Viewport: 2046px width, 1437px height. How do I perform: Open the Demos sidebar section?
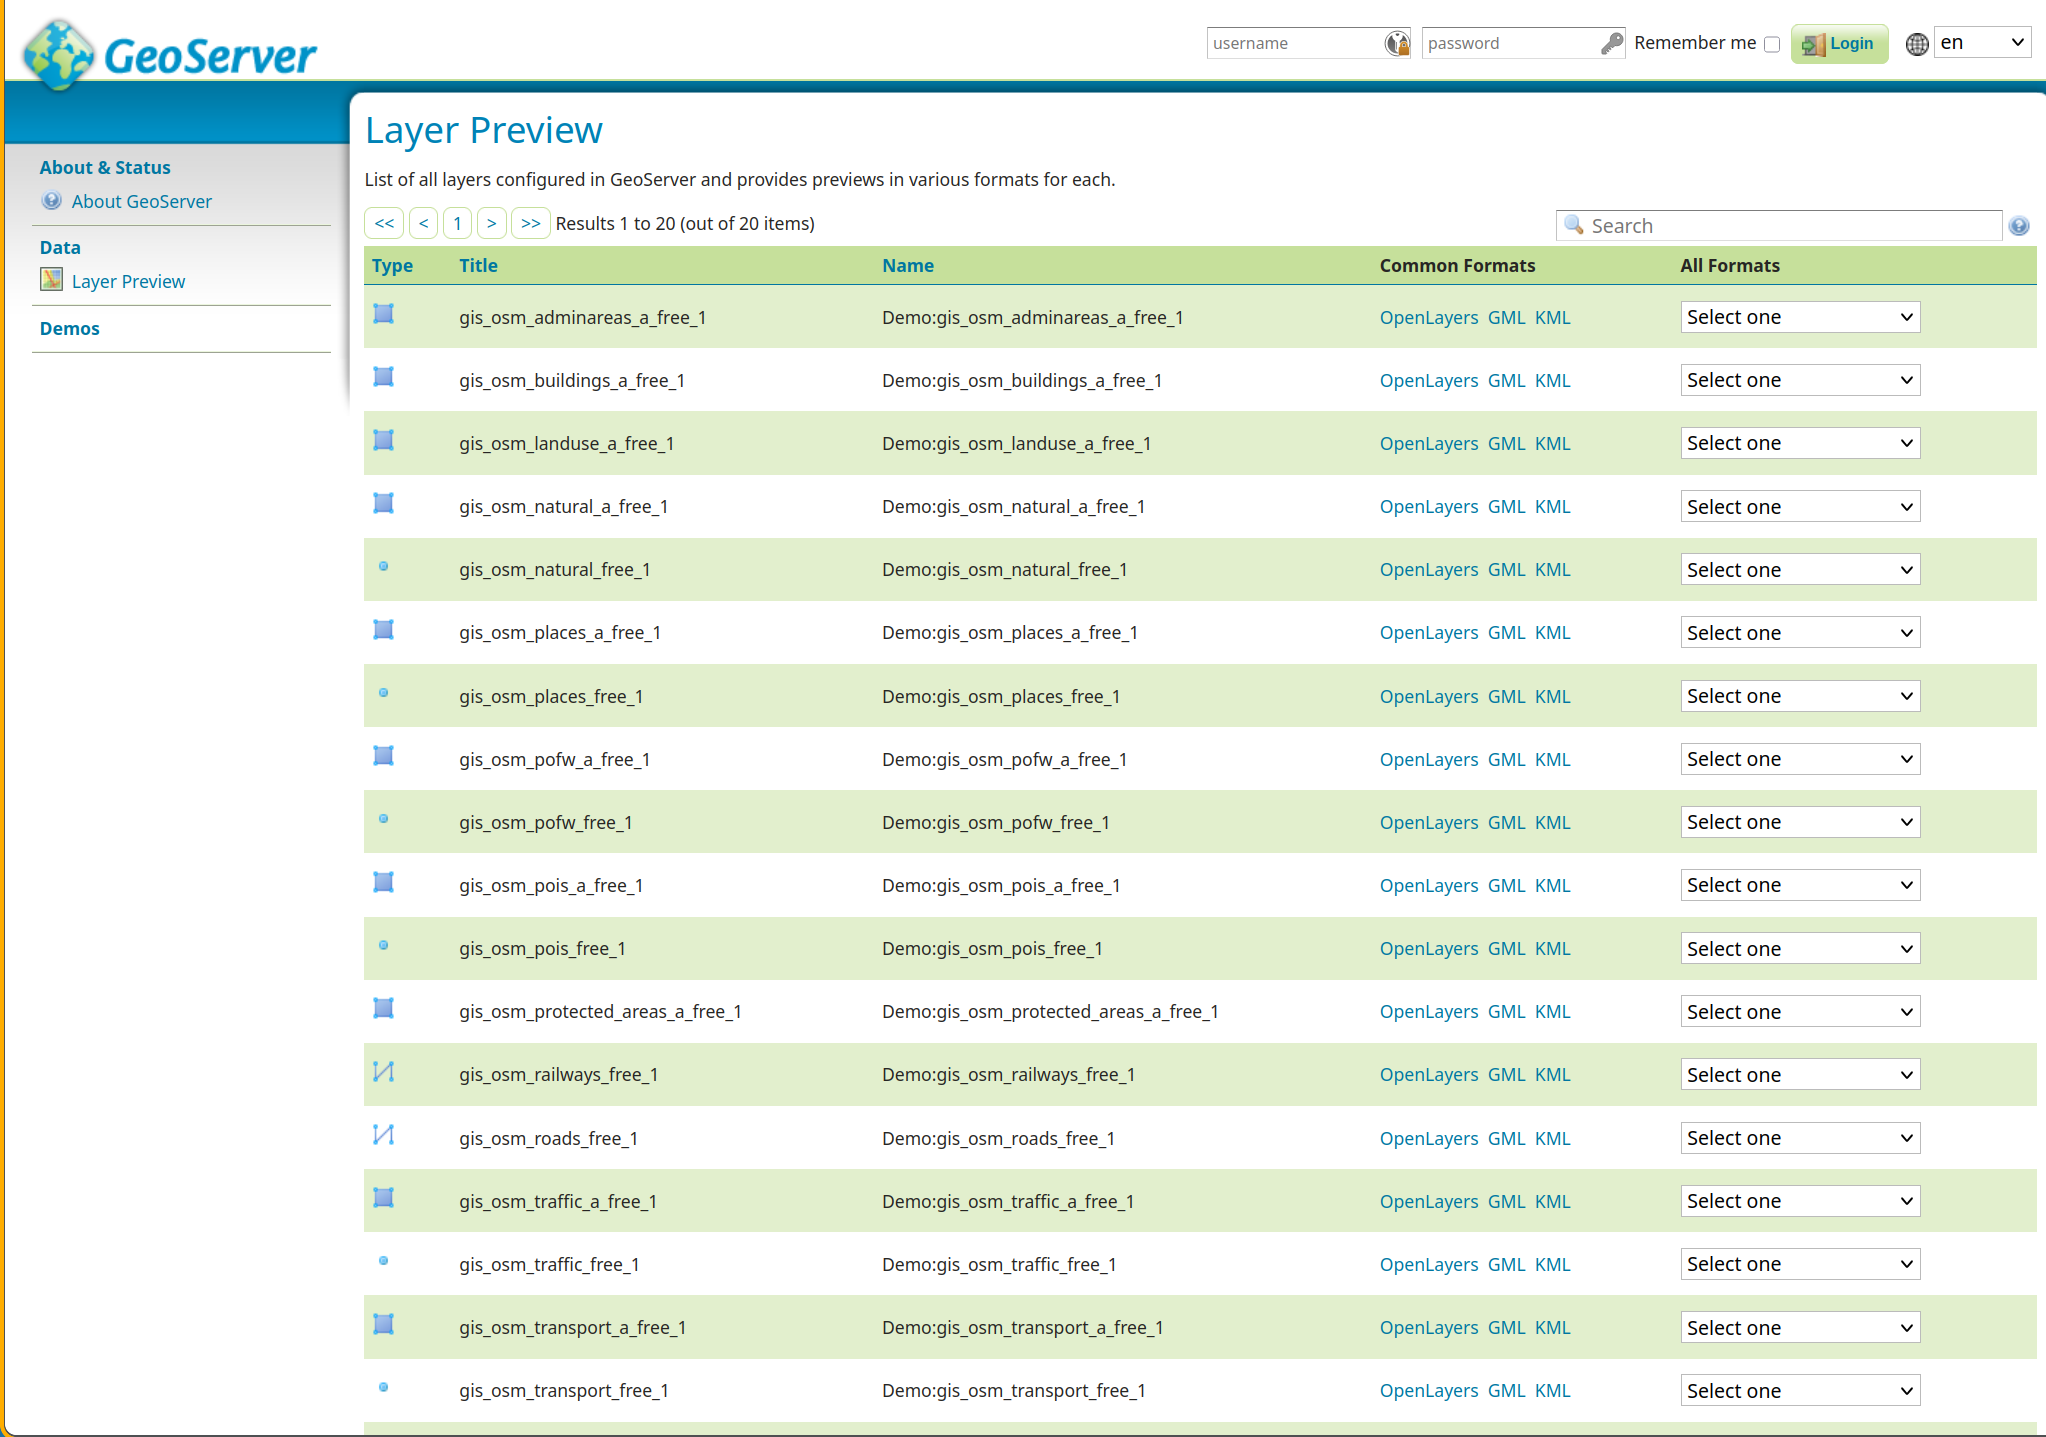point(70,328)
